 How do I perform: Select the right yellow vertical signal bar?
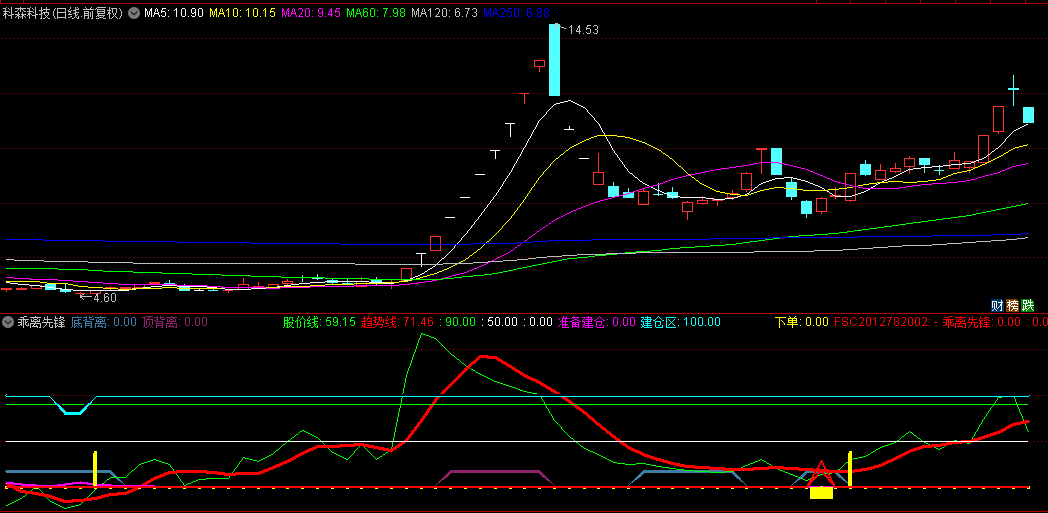850,469
